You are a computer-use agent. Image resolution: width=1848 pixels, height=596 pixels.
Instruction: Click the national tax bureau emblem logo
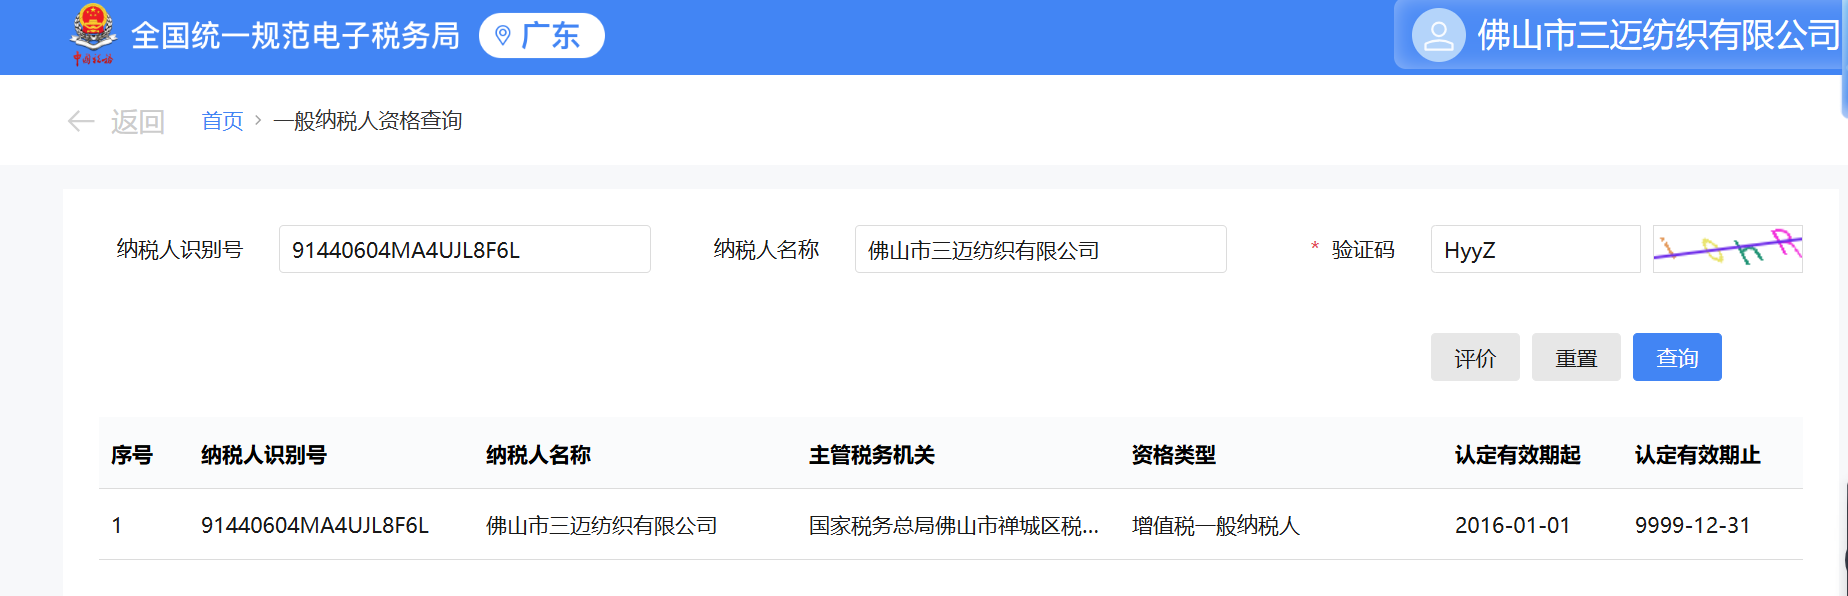click(92, 35)
